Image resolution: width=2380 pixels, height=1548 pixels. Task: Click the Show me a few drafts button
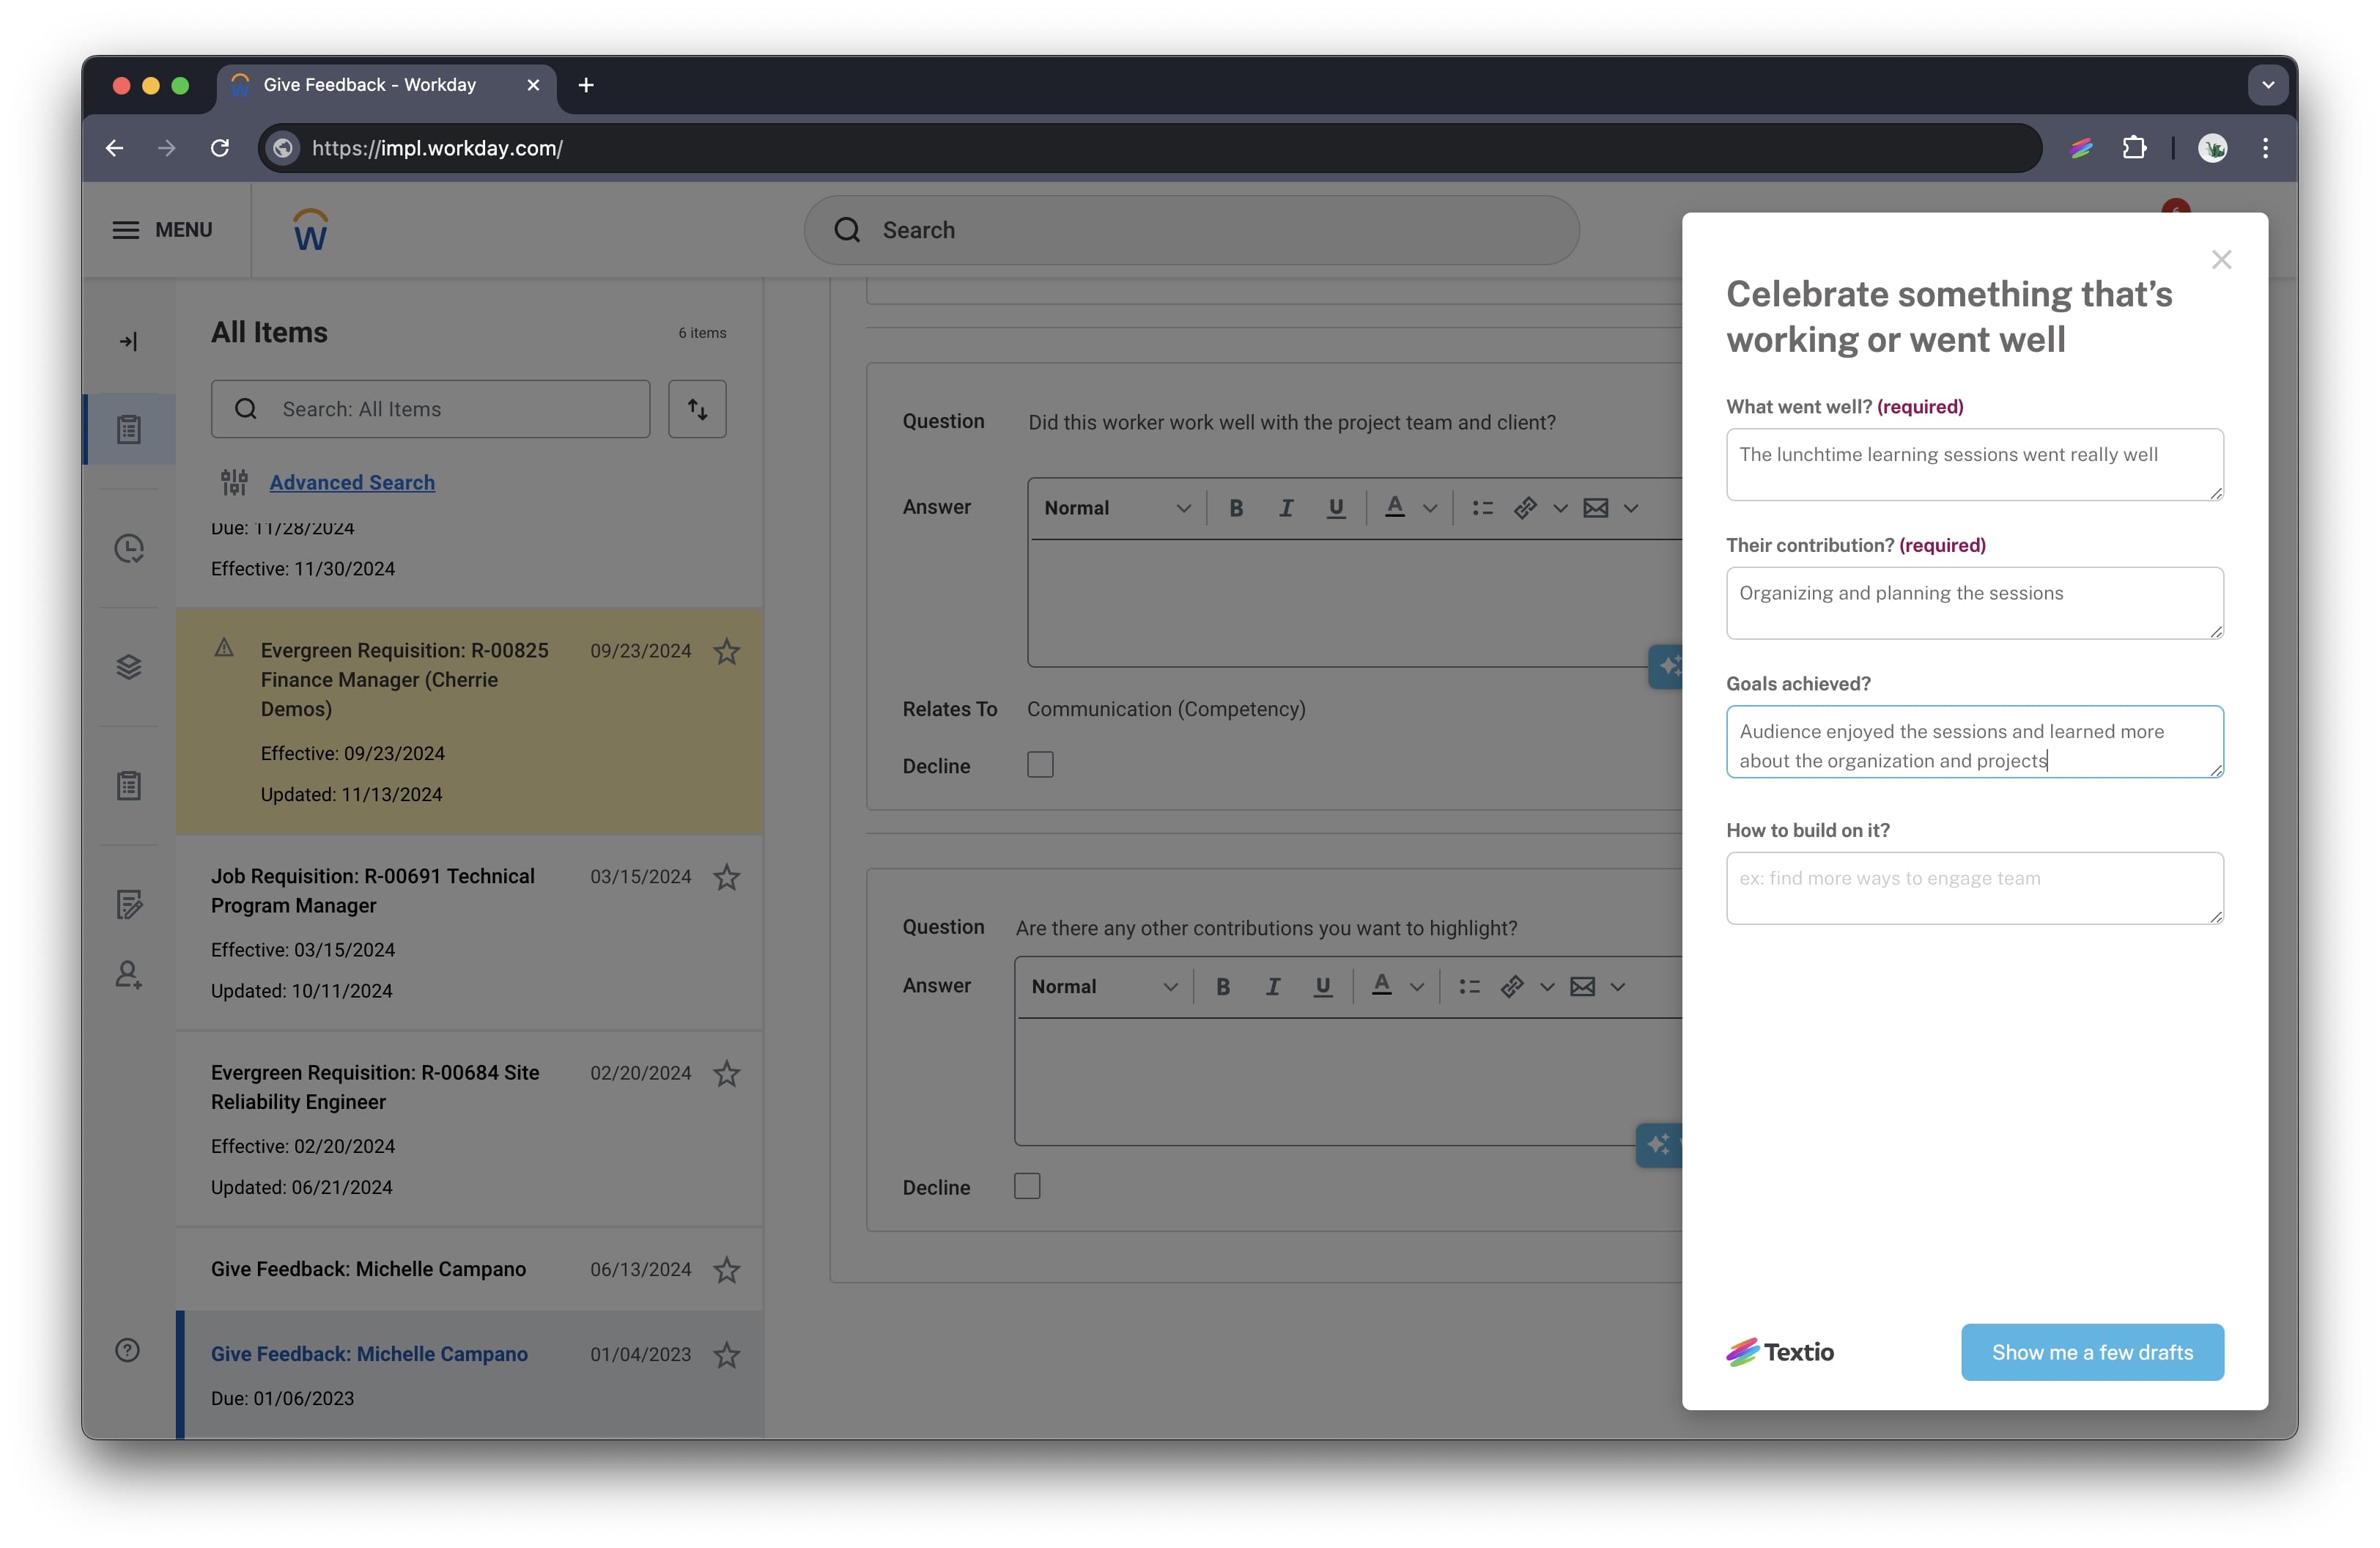point(2092,1351)
